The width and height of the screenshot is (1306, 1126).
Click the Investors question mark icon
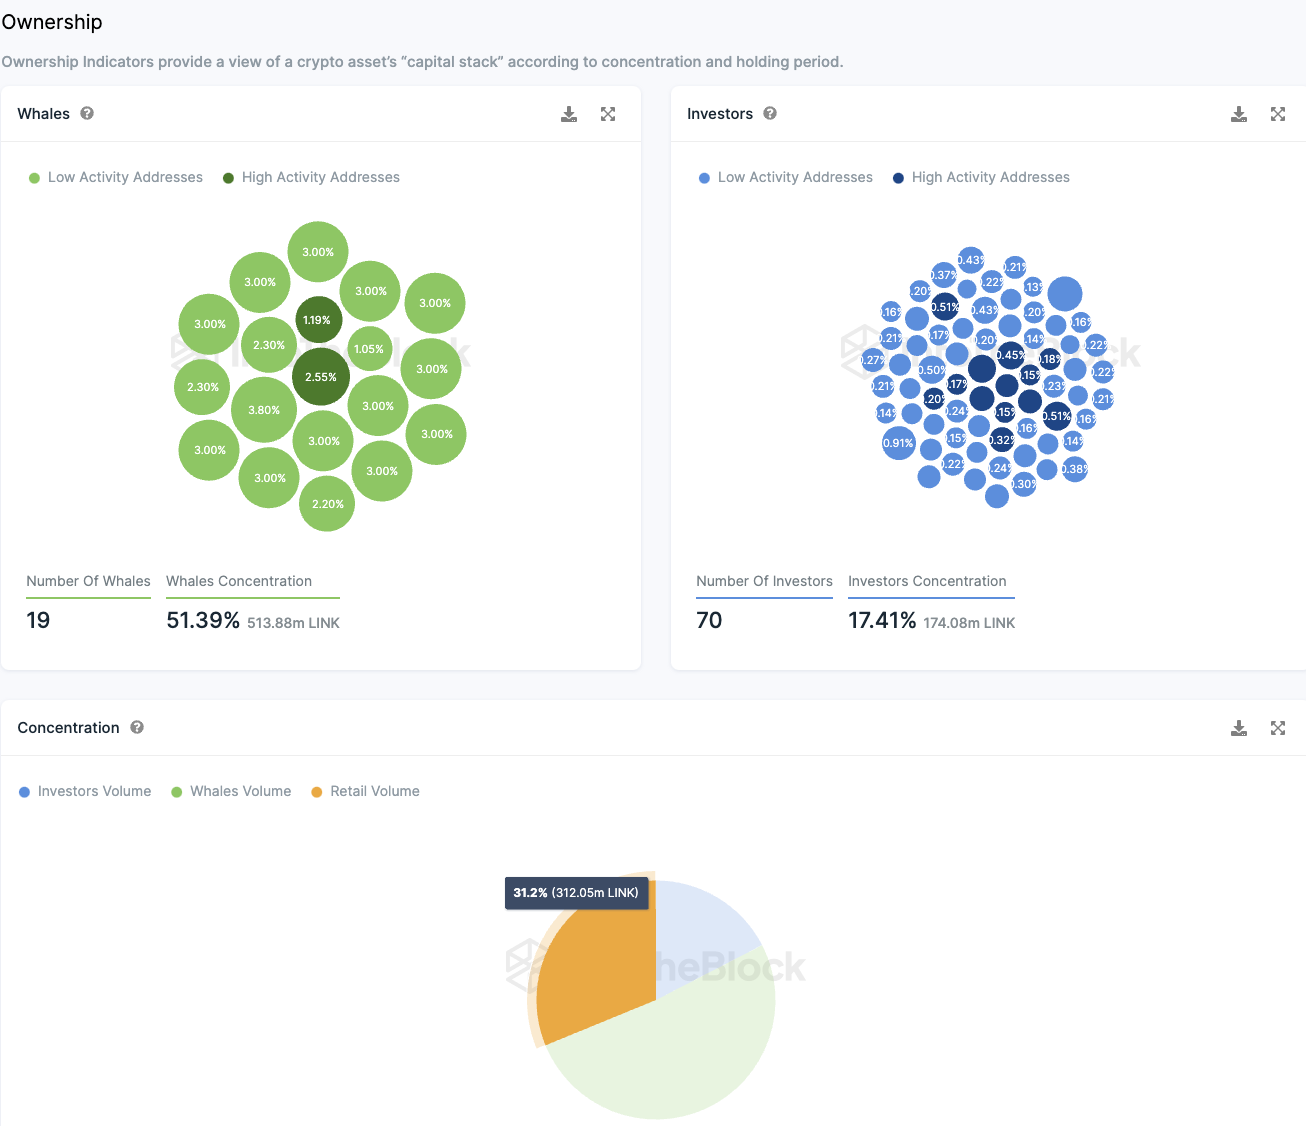(x=770, y=113)
